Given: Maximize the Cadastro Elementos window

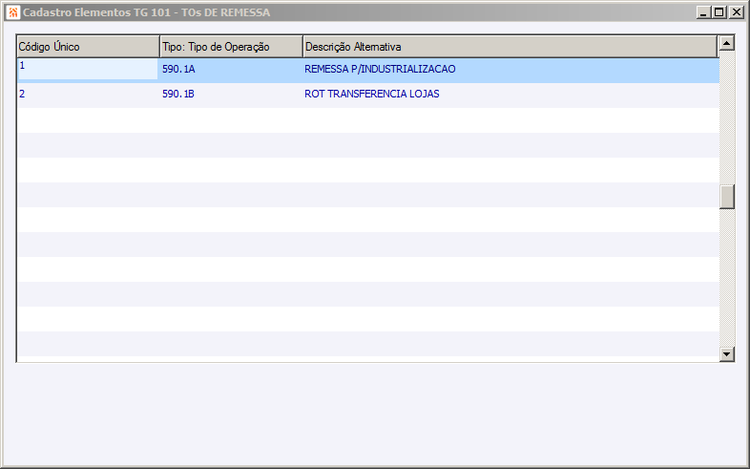Looking at the screenshot, I should pyautogui.click(x=719, y=12).
